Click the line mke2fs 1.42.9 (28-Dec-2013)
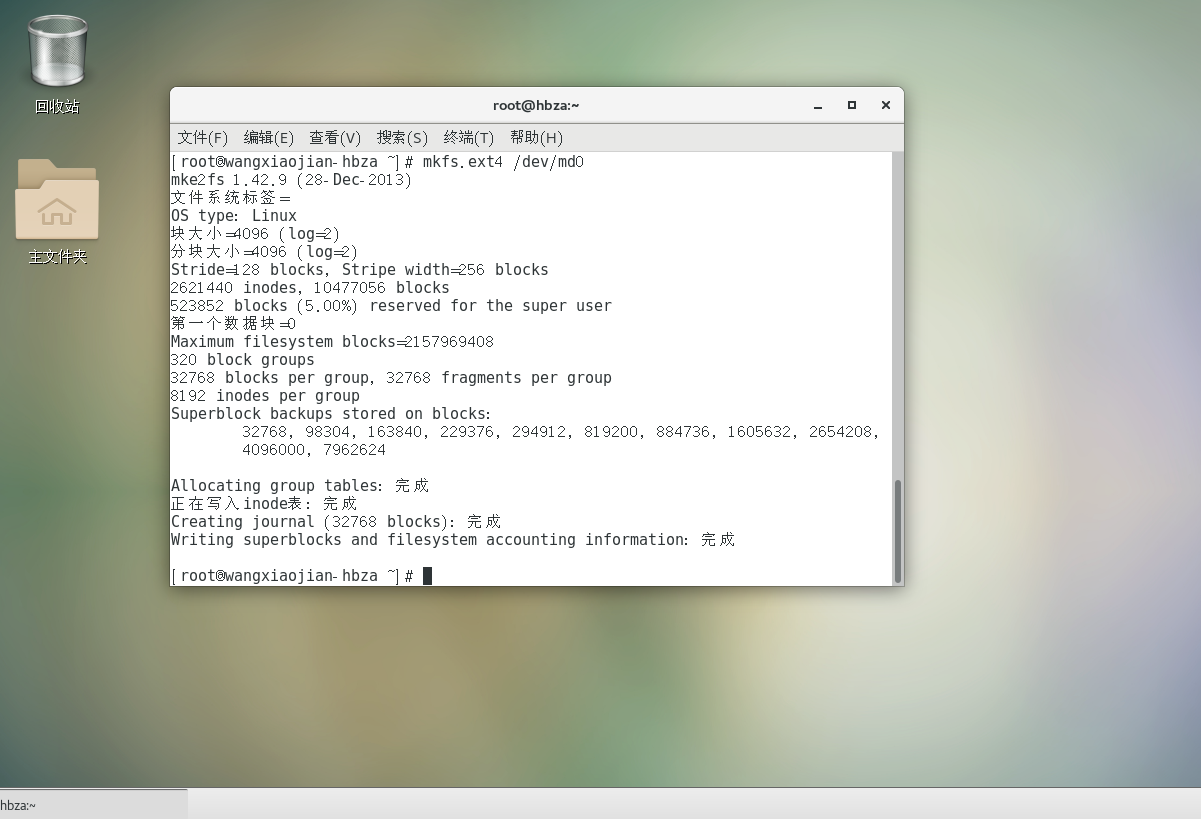Image resolution: width=1201 pixels, height=819 pixels. click(x=291, y=180)
